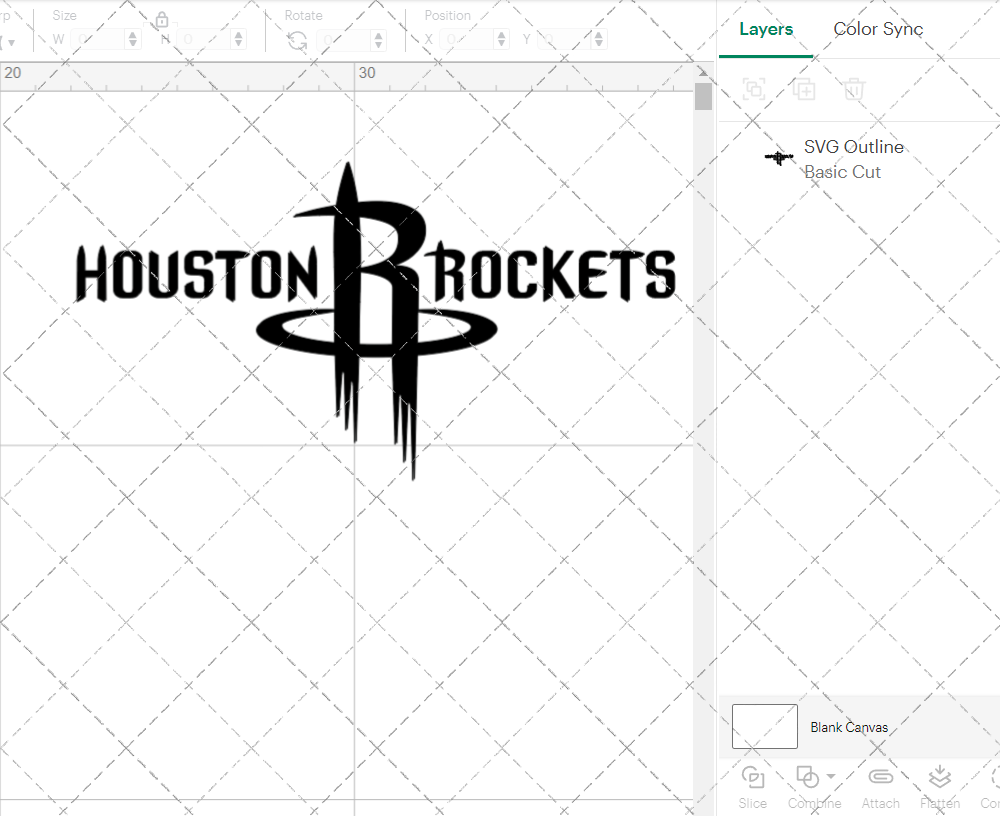Click the group icon in the Layers panel
1000x816 pixels.
pos(753,89)
